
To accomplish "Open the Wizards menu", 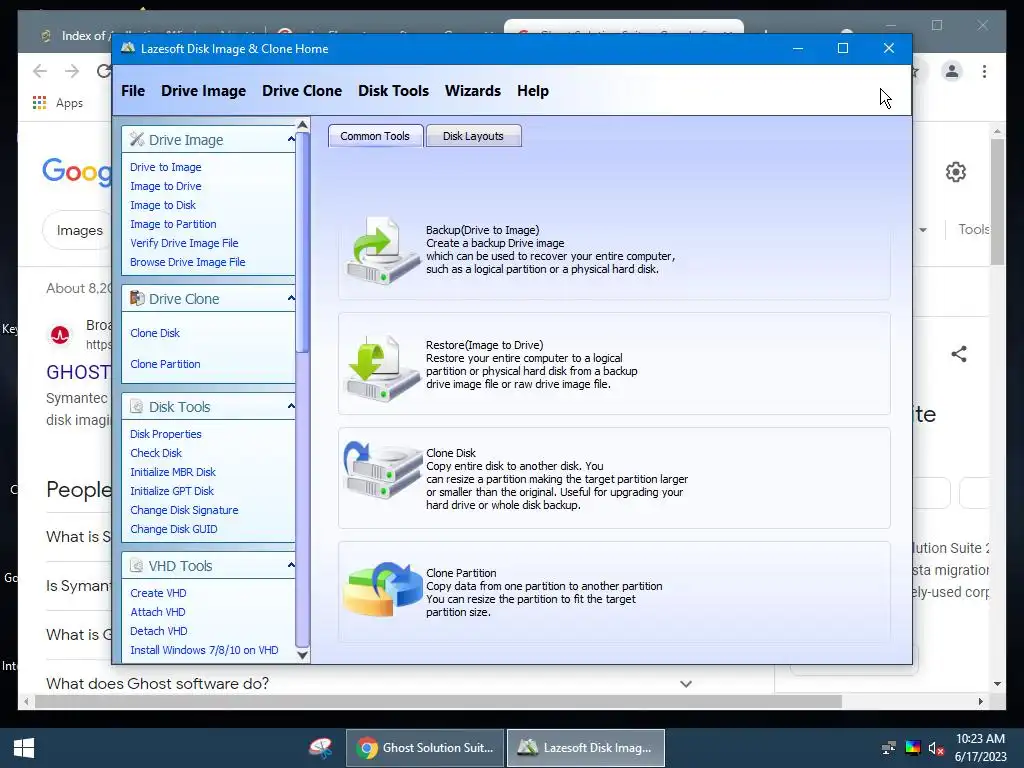I will 473,91.
